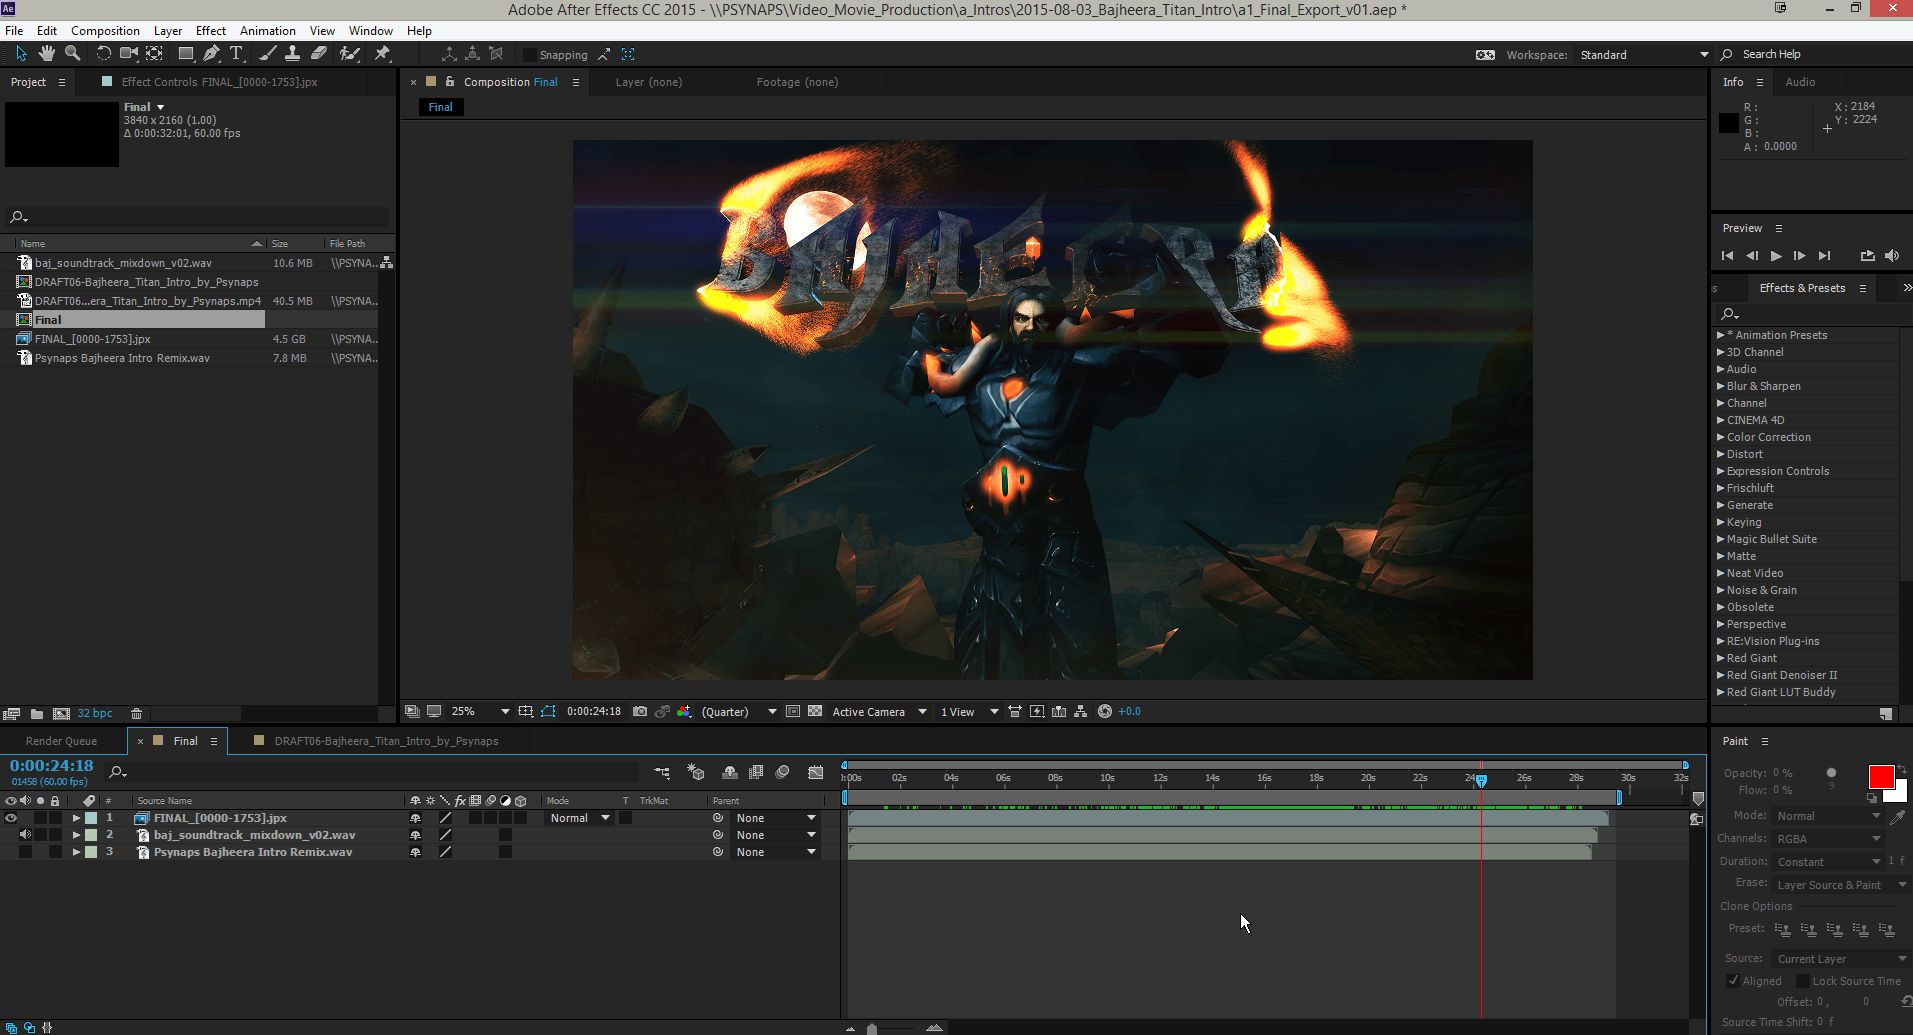Screen dimensions: 1913x1035
Task: Open the resolution dropdown showing Quarter
Action: coord(739,712)
